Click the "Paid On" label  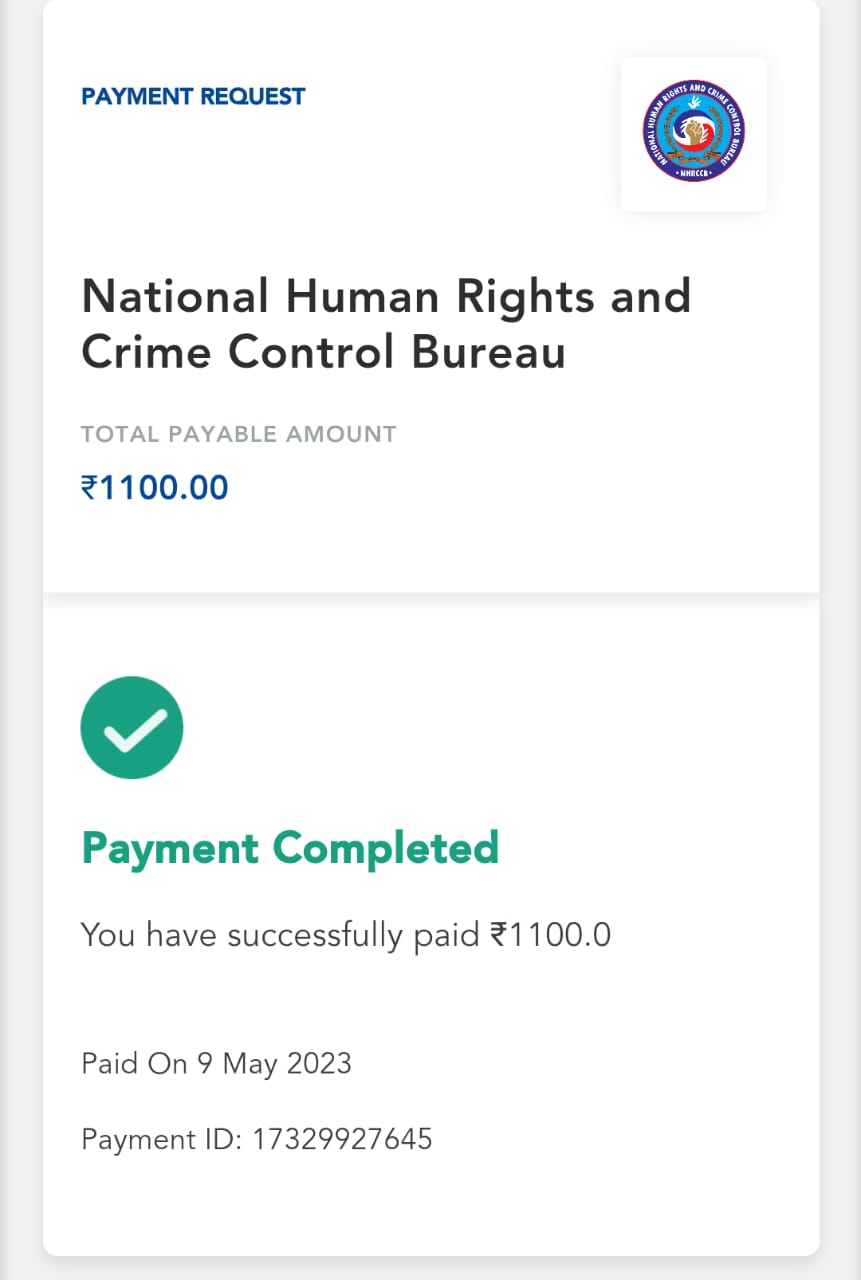pos(124,1063)
